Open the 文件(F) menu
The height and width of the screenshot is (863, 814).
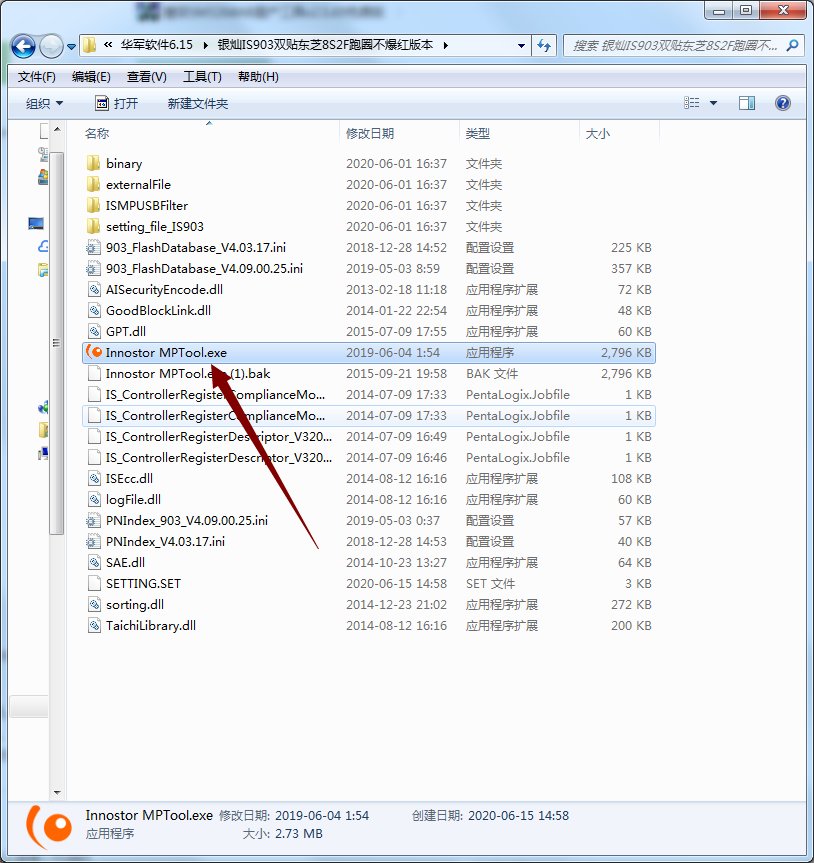(x=36, y=77)
